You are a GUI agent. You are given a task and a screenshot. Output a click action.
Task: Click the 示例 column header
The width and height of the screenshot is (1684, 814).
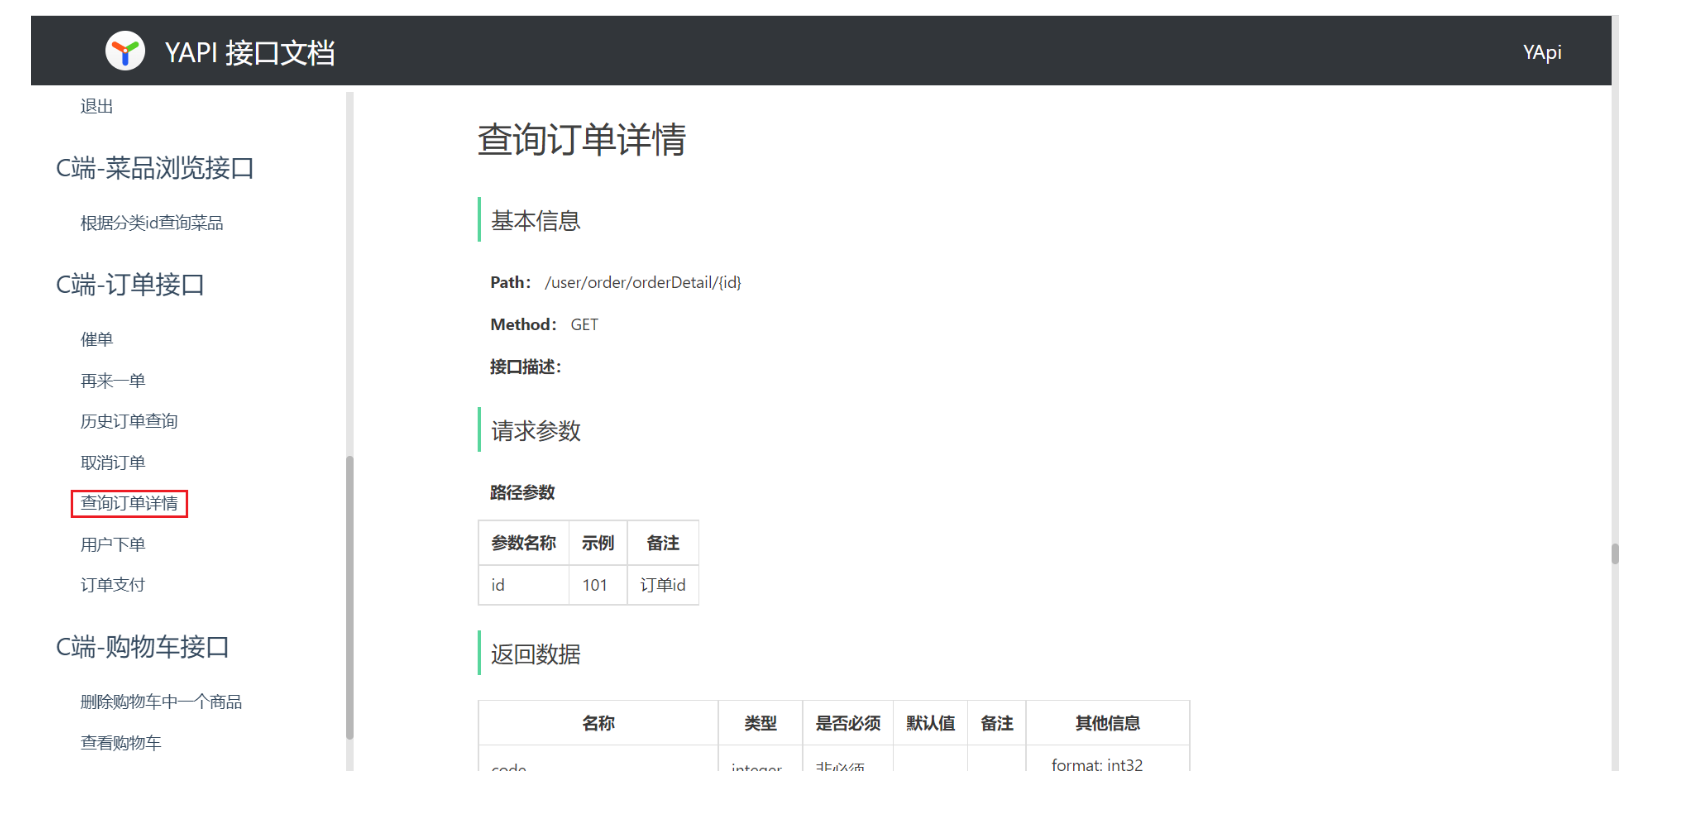click(x=598, y=543)
